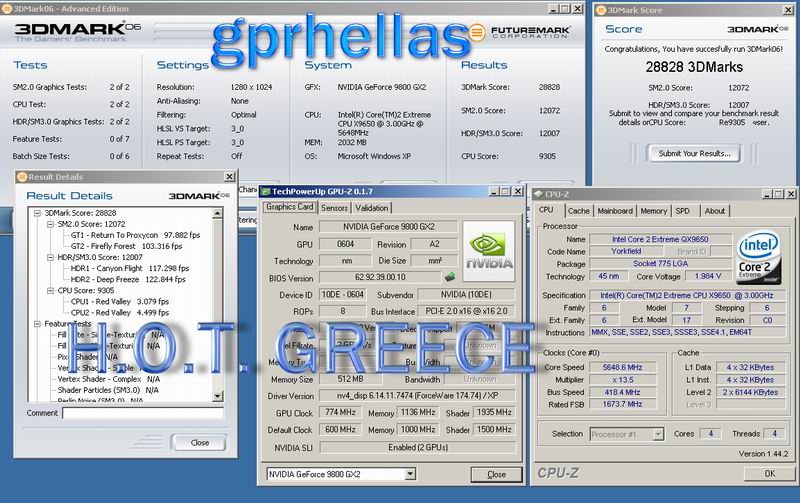The width and height of the screenshot is (800, 503).
Task: Click scroll up arrow in Result Details tree
Action: [217, 213]
